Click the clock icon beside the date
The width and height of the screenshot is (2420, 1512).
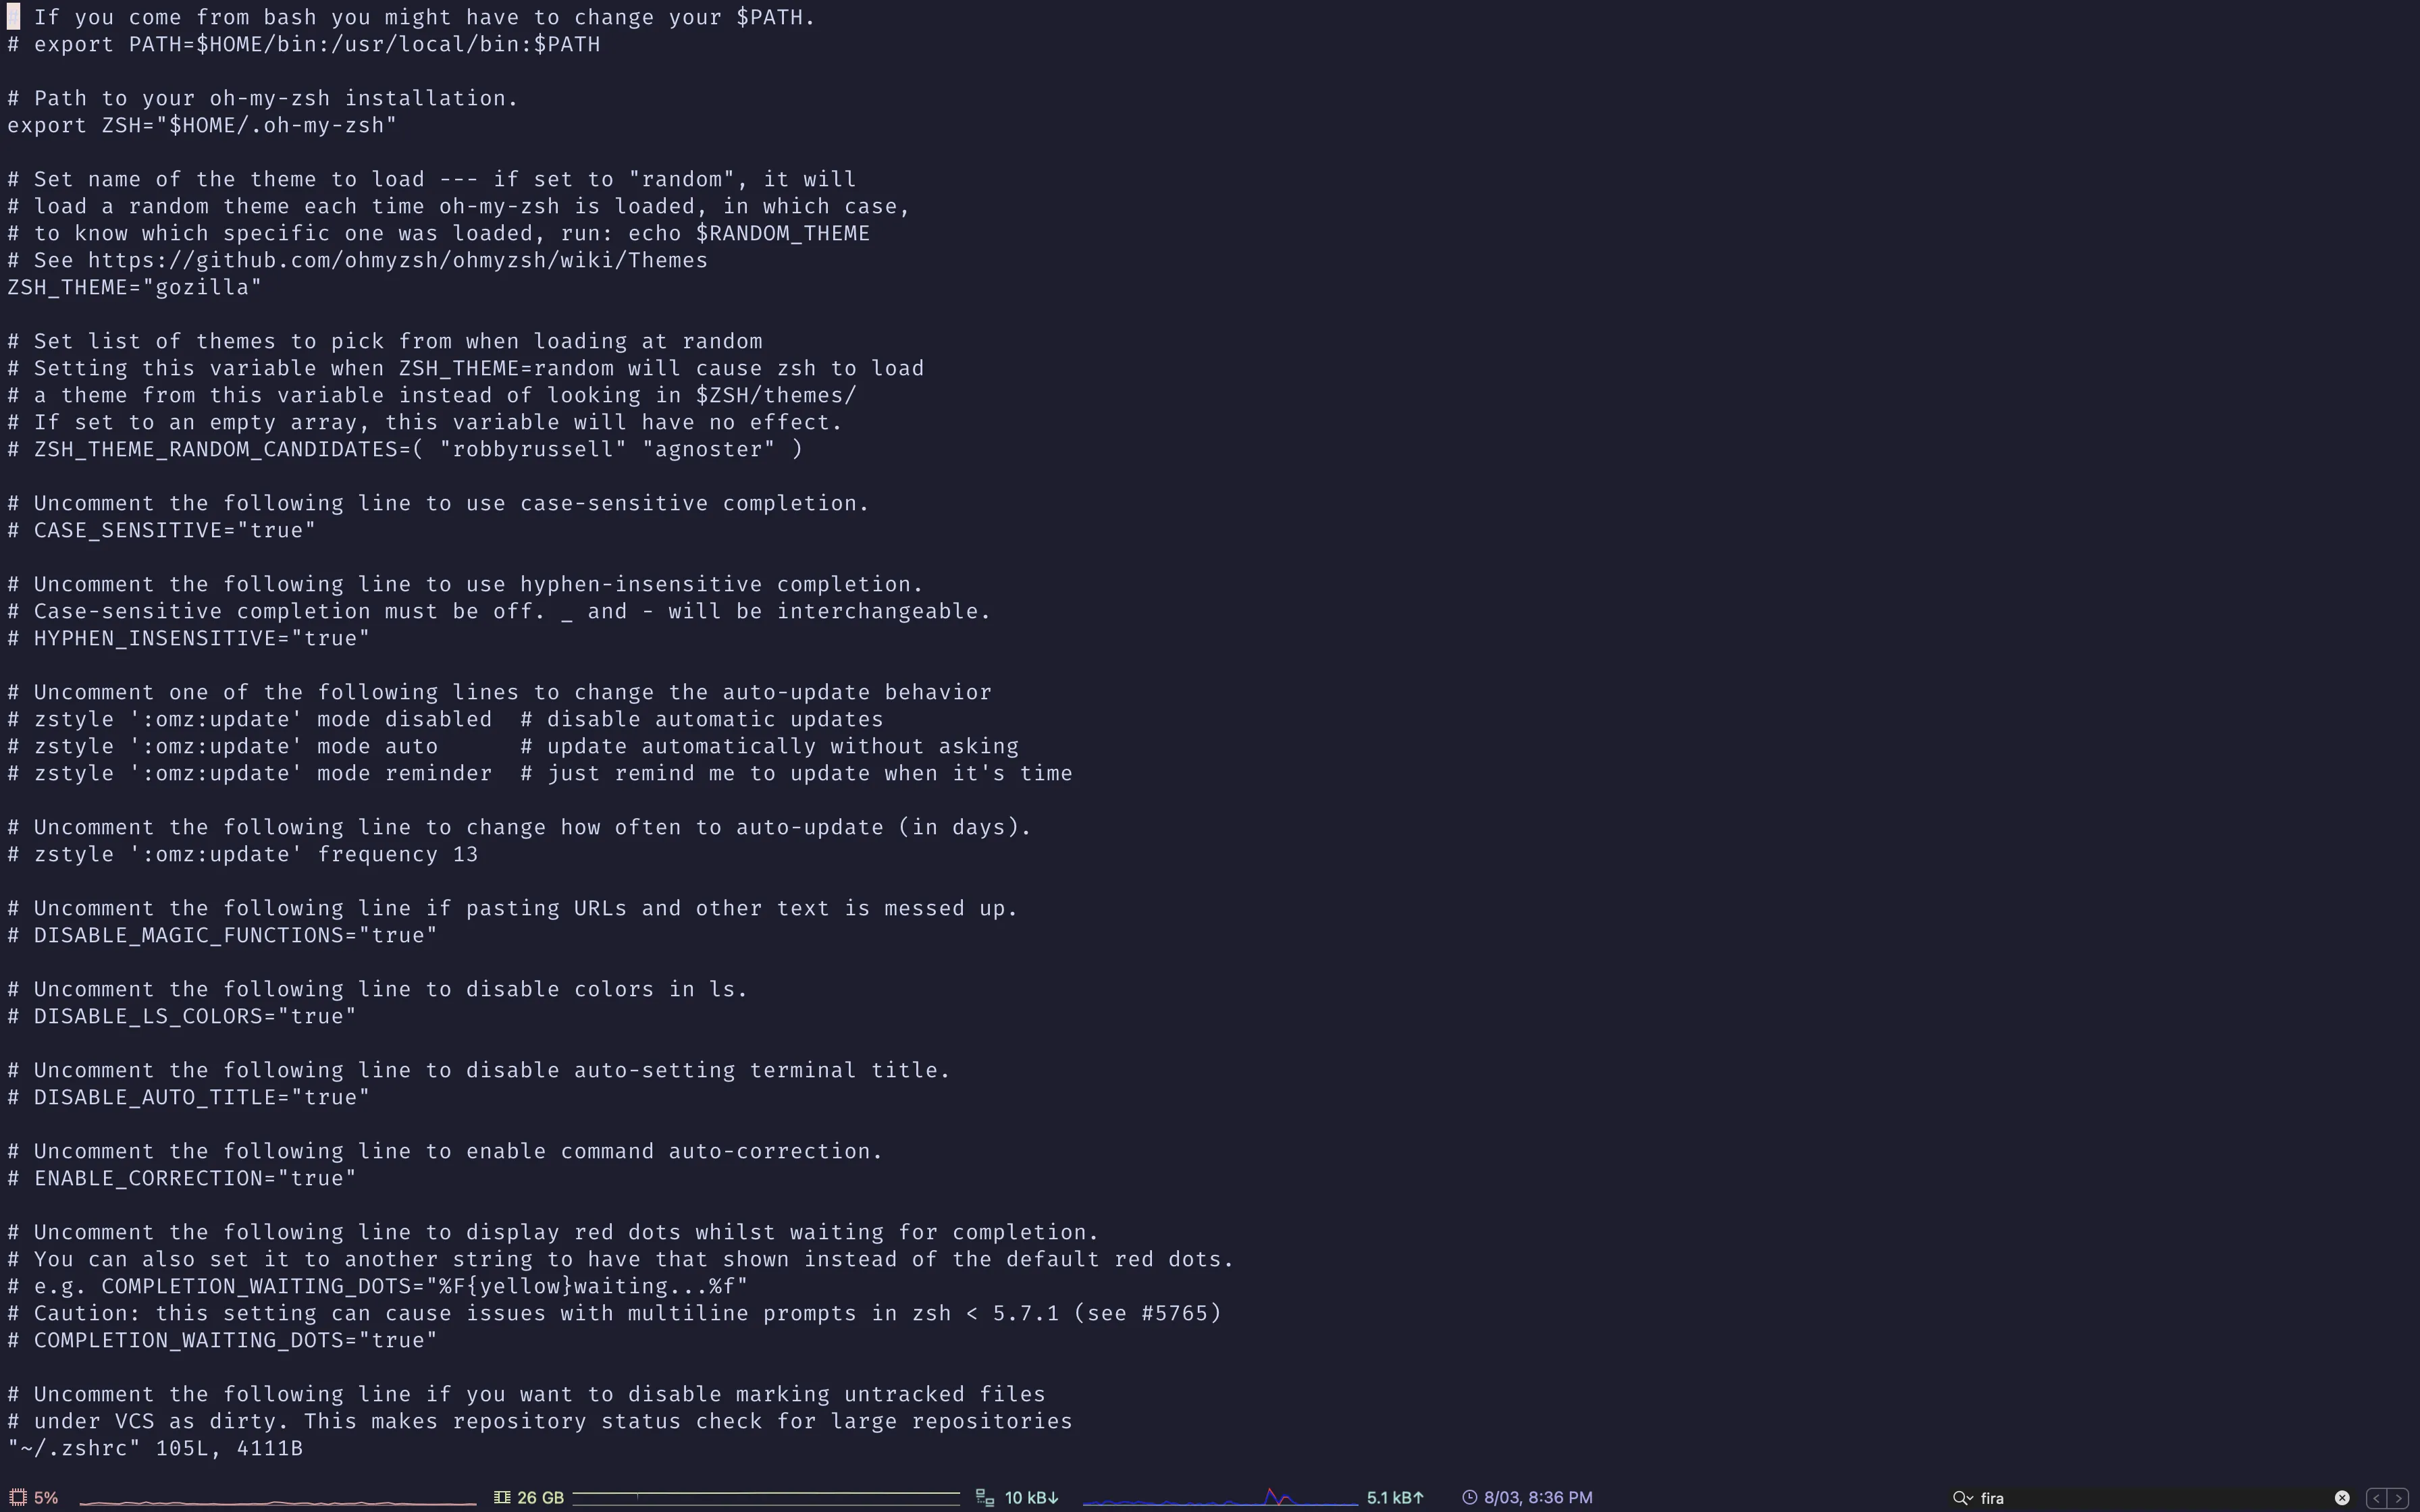[1469, 1497]
